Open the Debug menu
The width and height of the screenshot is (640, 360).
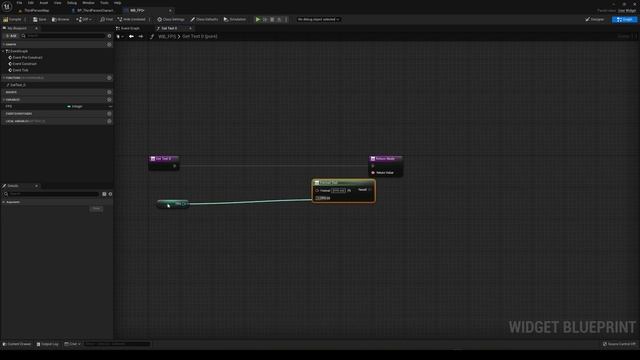point(72,3)
